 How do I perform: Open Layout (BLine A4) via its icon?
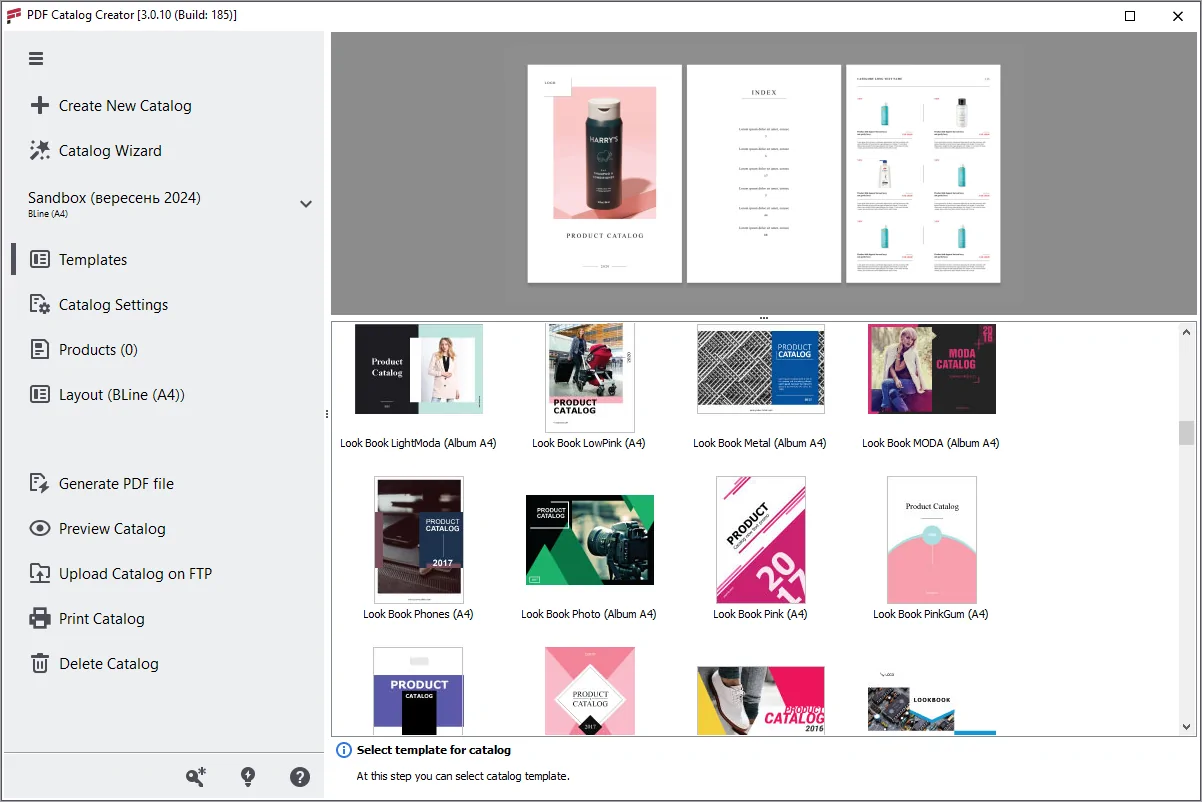pos(38,394)
